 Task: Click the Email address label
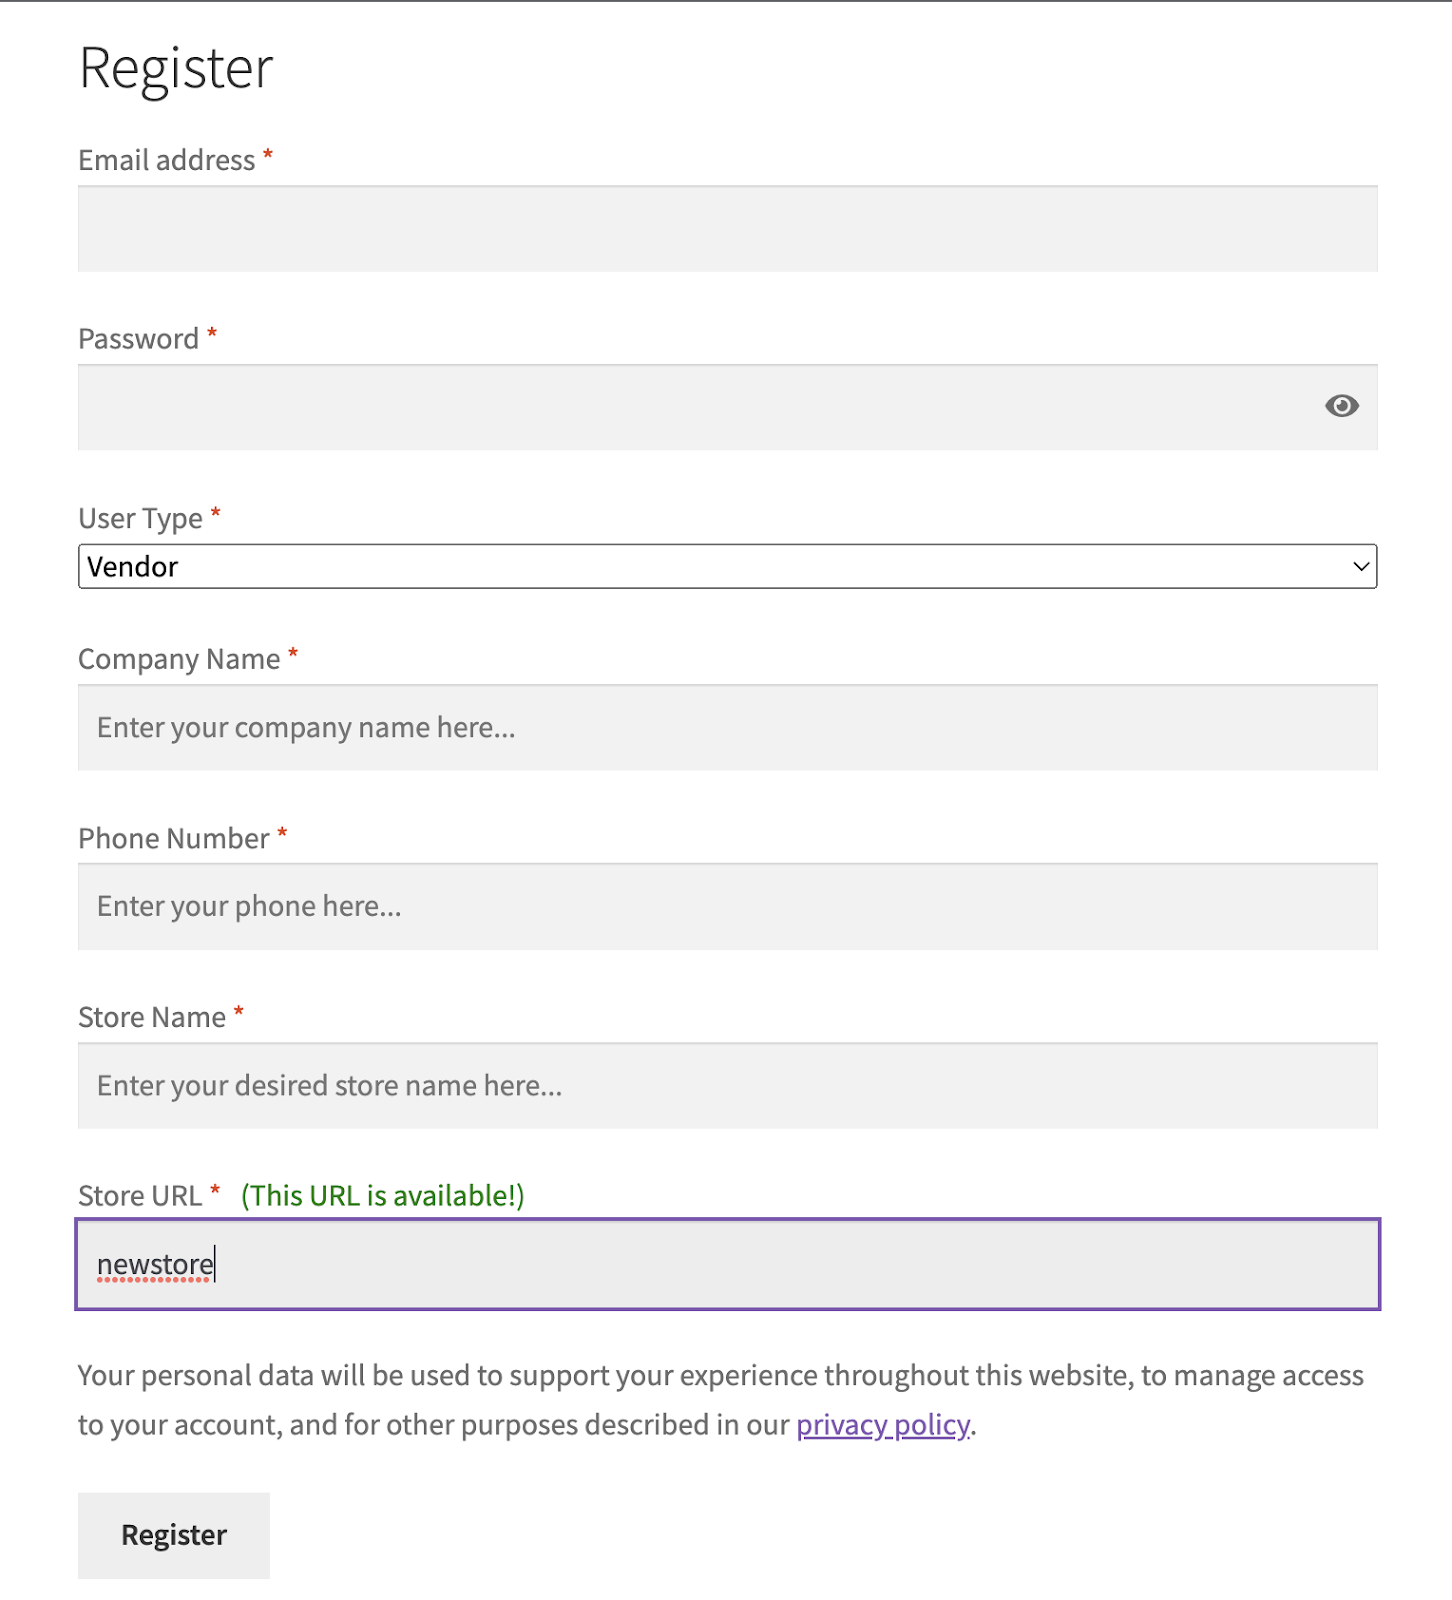167,161
